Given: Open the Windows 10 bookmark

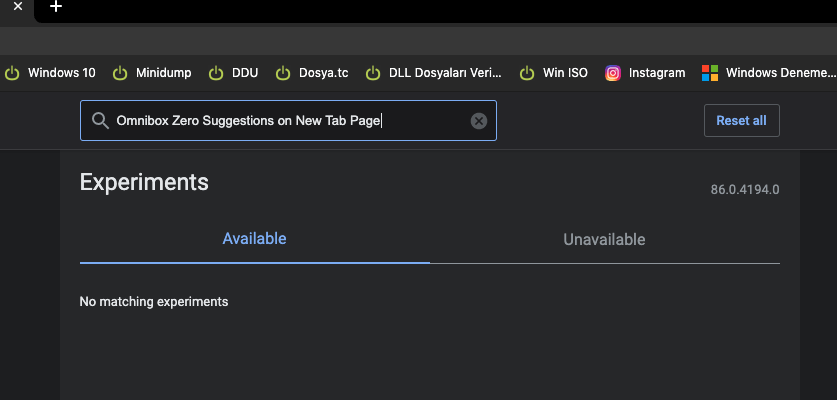Looking at the screenshot, I should 51,73.
